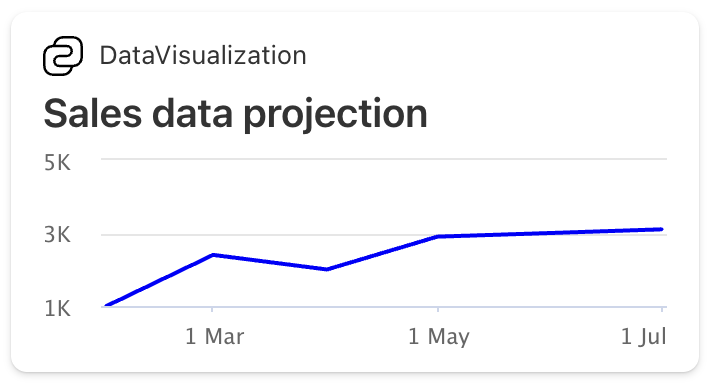The width and height of the screenshot is (716, 392).
Task: Click the 1 May tick mark on axis
Action: click(x=438, y=309)
